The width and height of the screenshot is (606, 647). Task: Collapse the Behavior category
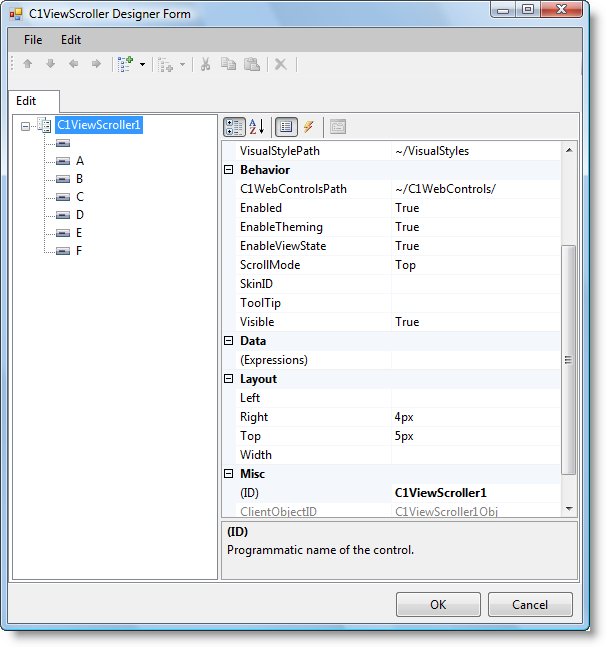tap(229, 170)
